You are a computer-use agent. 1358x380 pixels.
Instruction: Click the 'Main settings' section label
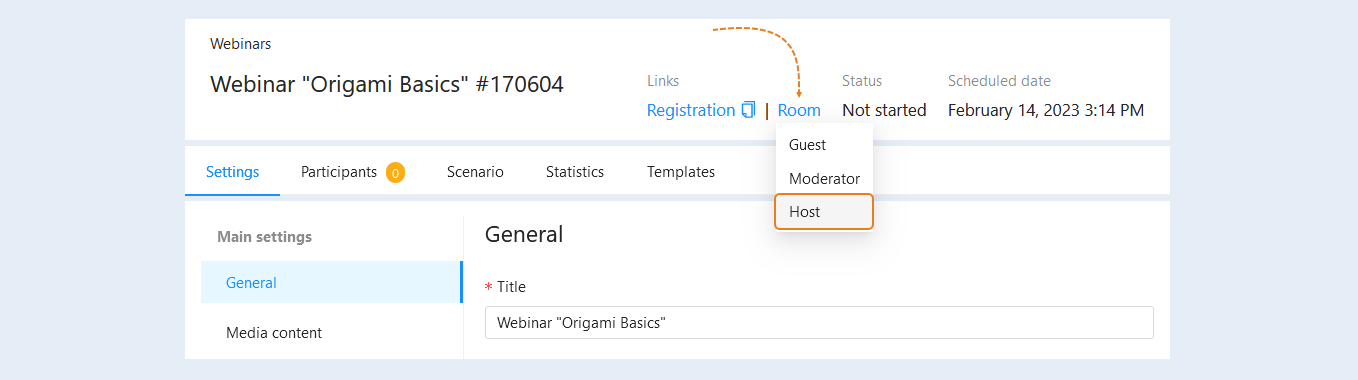[264, 237]
